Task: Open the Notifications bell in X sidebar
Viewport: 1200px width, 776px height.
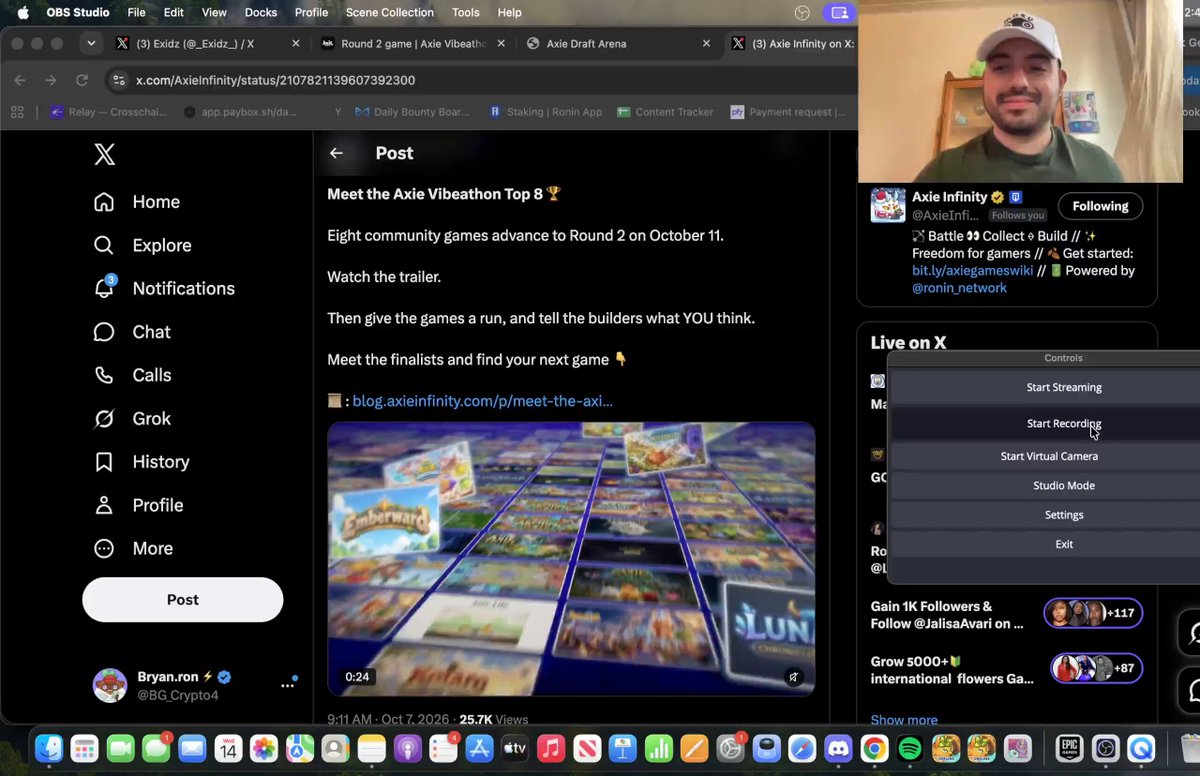Action: point(104,288)
